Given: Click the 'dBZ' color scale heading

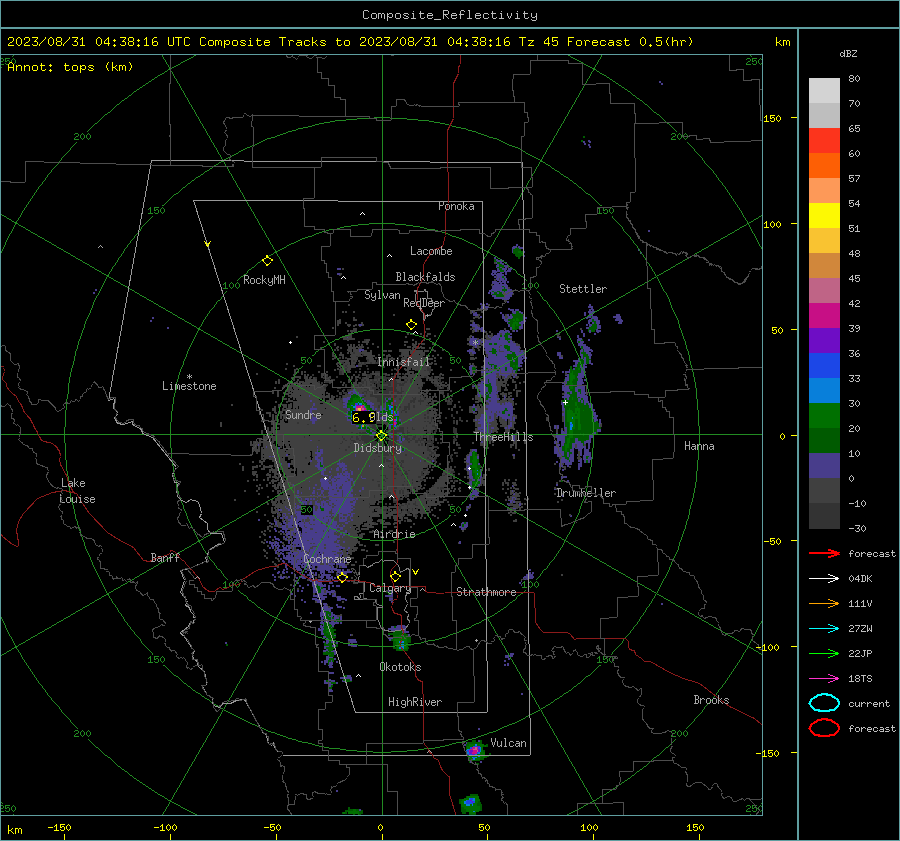Looking at the screenshot, I should 848,53.
